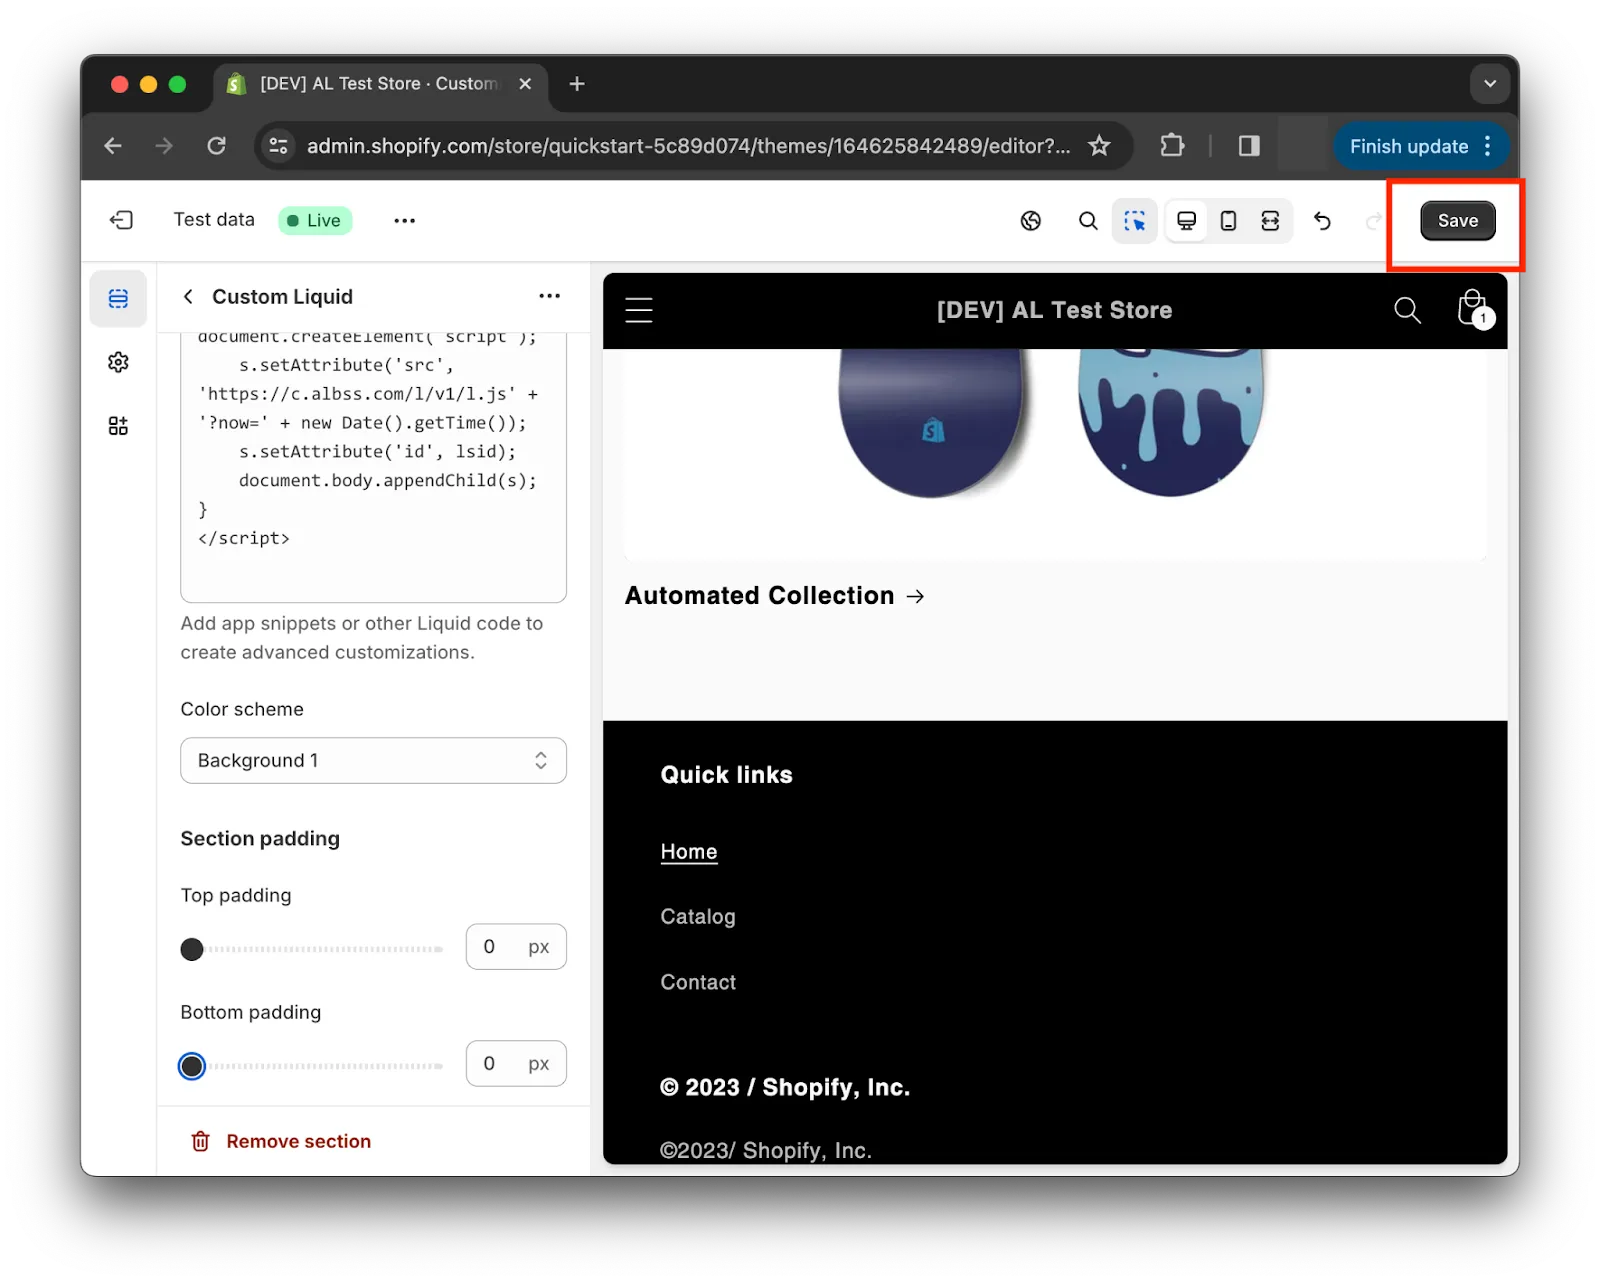This screenshot has height=1283, width=1600.
Task: Open Custom Liquid panel more options
Action: tap(549, 296)
